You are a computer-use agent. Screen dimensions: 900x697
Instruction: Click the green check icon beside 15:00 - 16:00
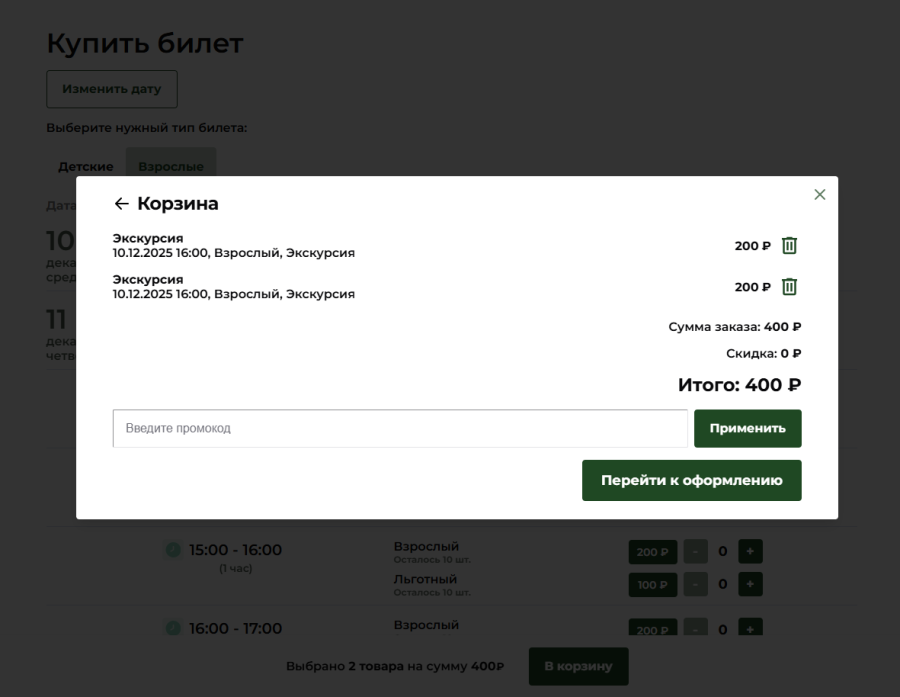172,550
